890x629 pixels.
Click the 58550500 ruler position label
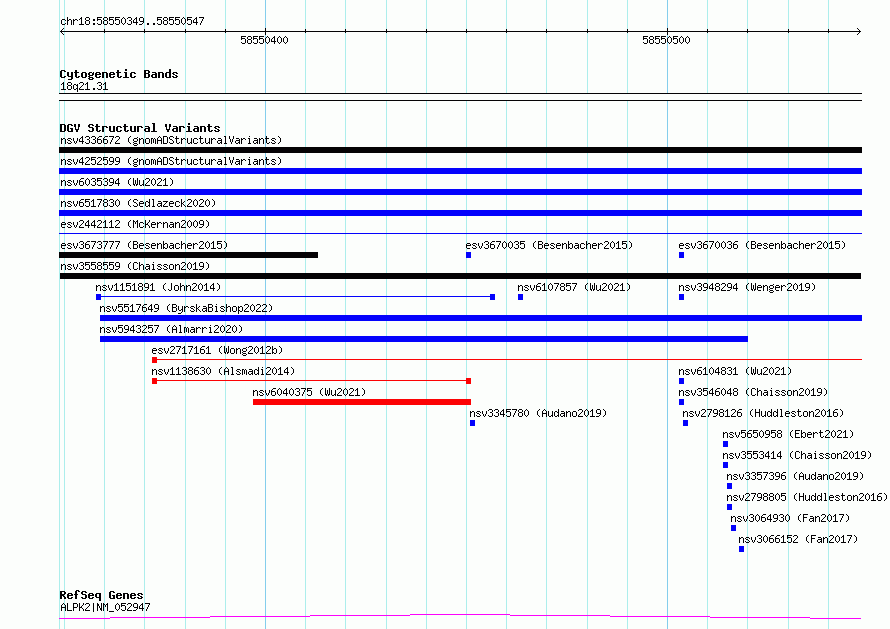666,40
